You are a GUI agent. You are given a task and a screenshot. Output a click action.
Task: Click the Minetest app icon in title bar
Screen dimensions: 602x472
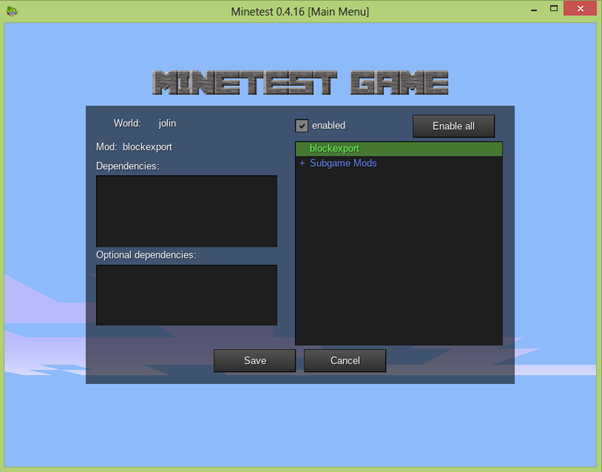point(12,11)
